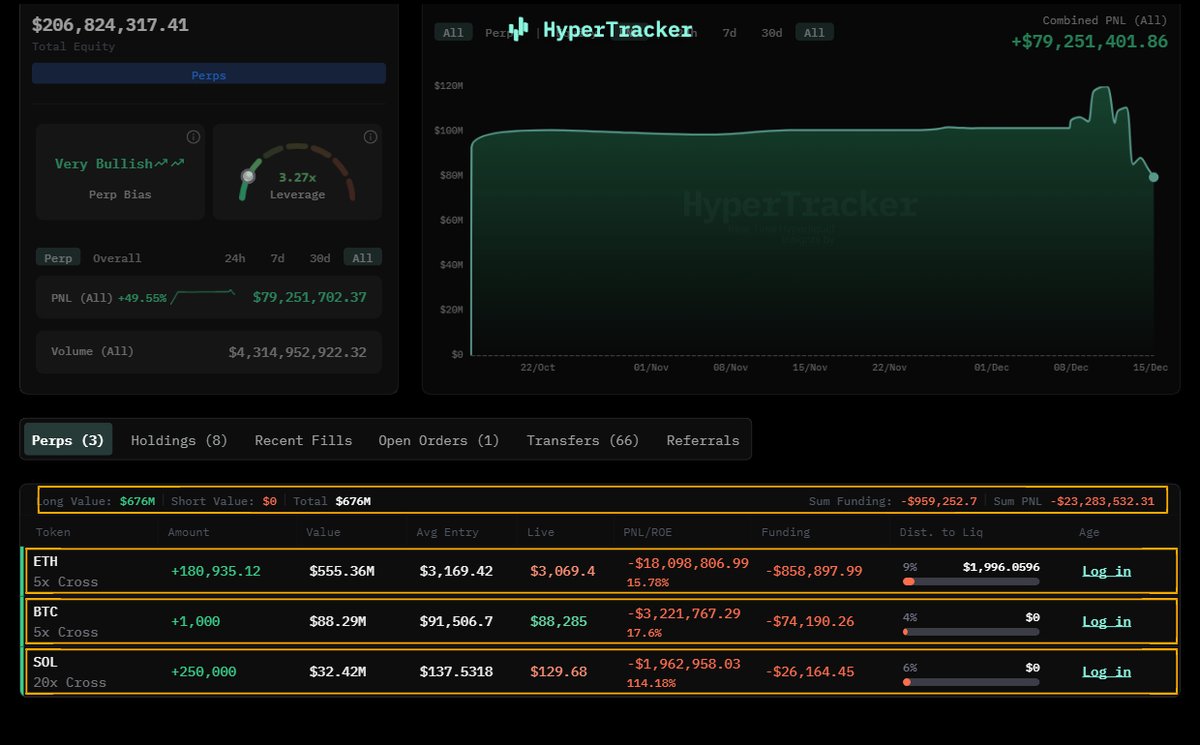Open the Transfers (66) tab
Image resolution: width=1200 pixels, height=745 pixels.
582,440
